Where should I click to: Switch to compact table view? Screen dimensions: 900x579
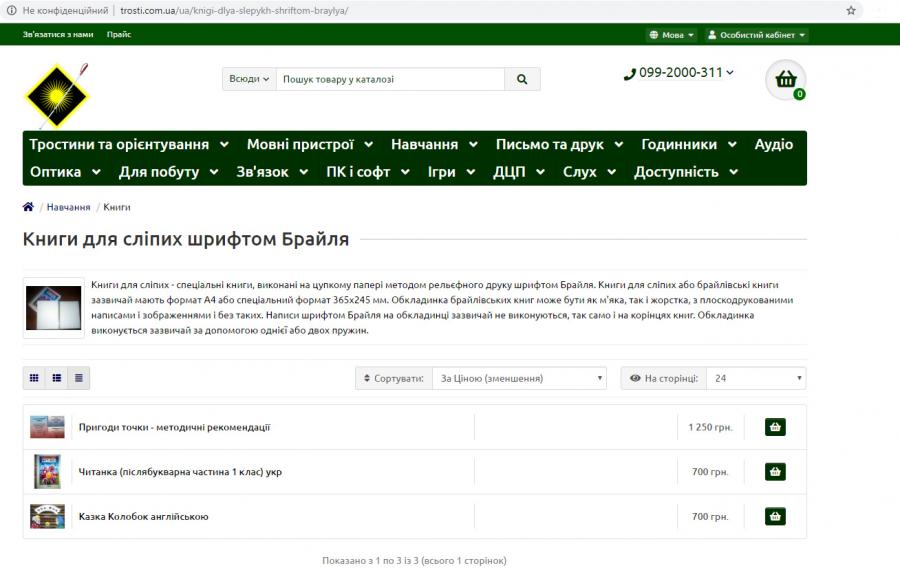79,378
